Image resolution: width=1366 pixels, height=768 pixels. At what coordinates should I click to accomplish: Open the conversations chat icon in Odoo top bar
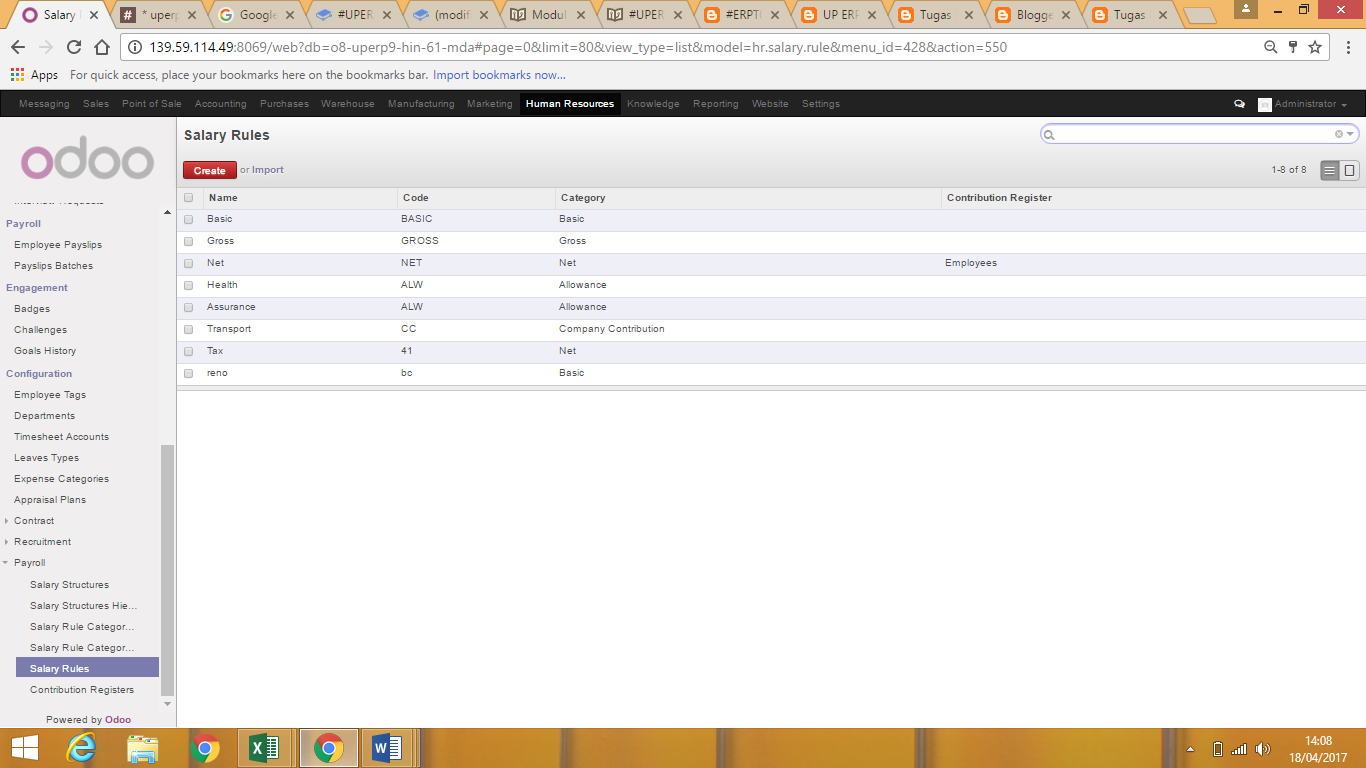[x=1240, y=104]
